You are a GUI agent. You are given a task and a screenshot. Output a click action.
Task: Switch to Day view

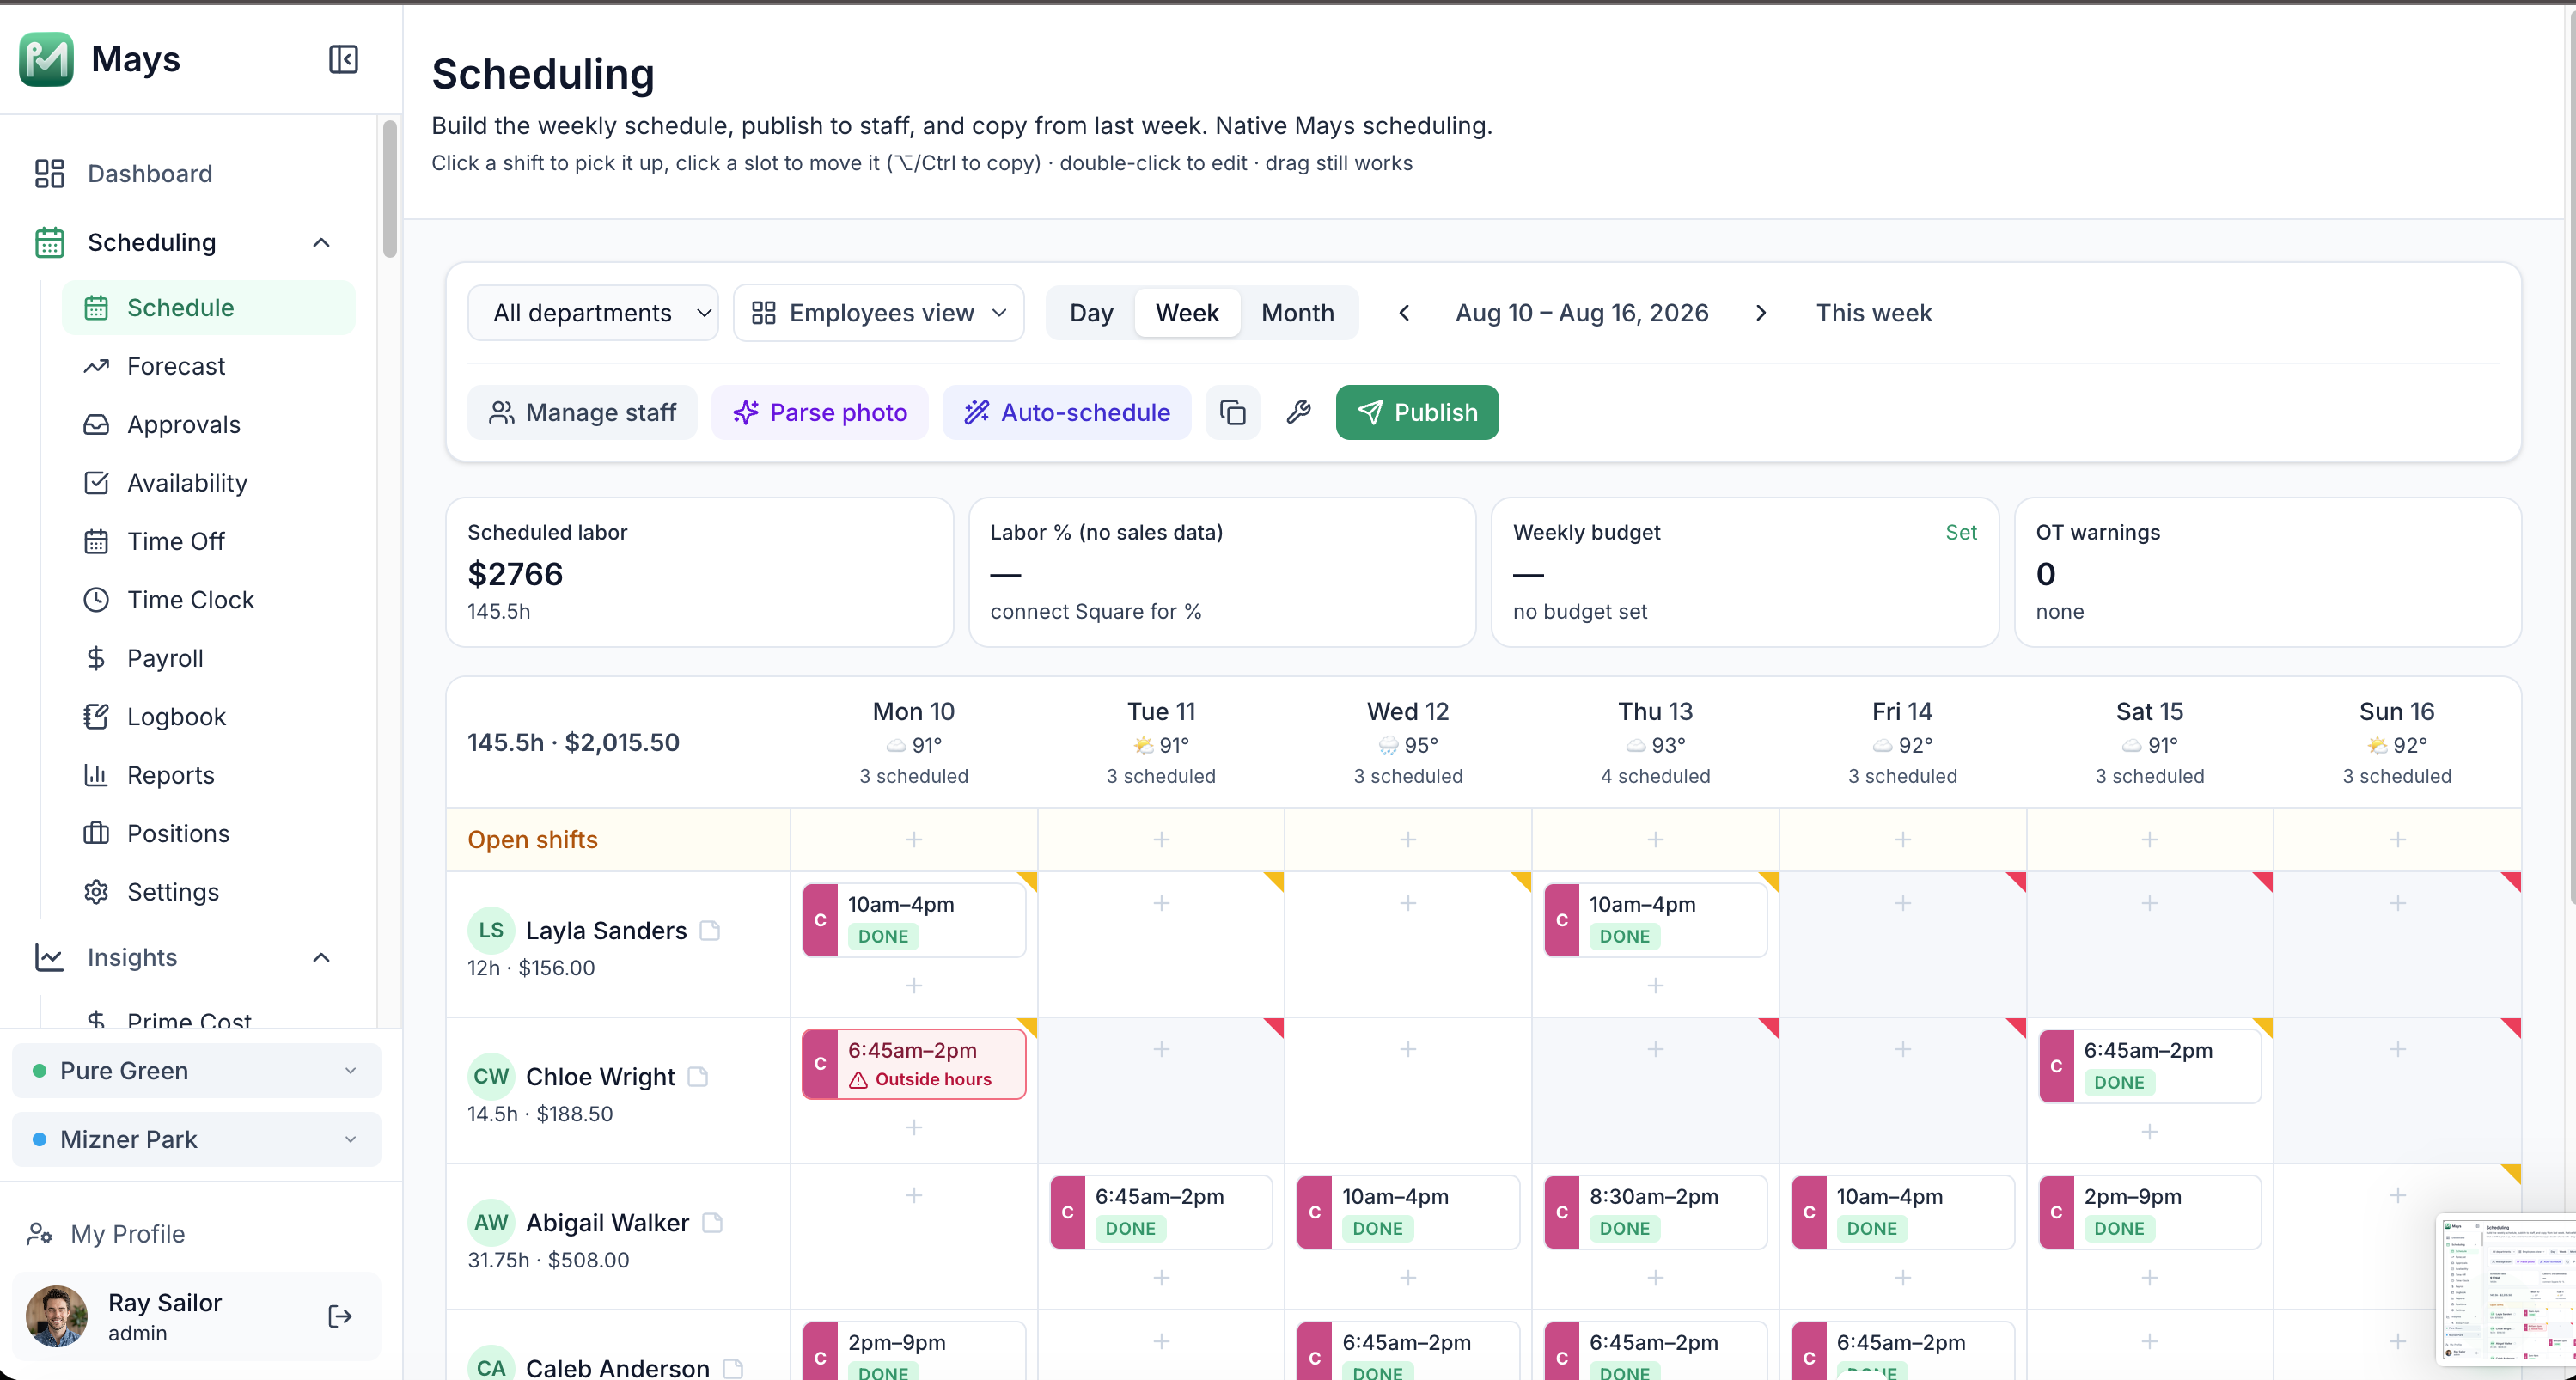coord(1091,313)
